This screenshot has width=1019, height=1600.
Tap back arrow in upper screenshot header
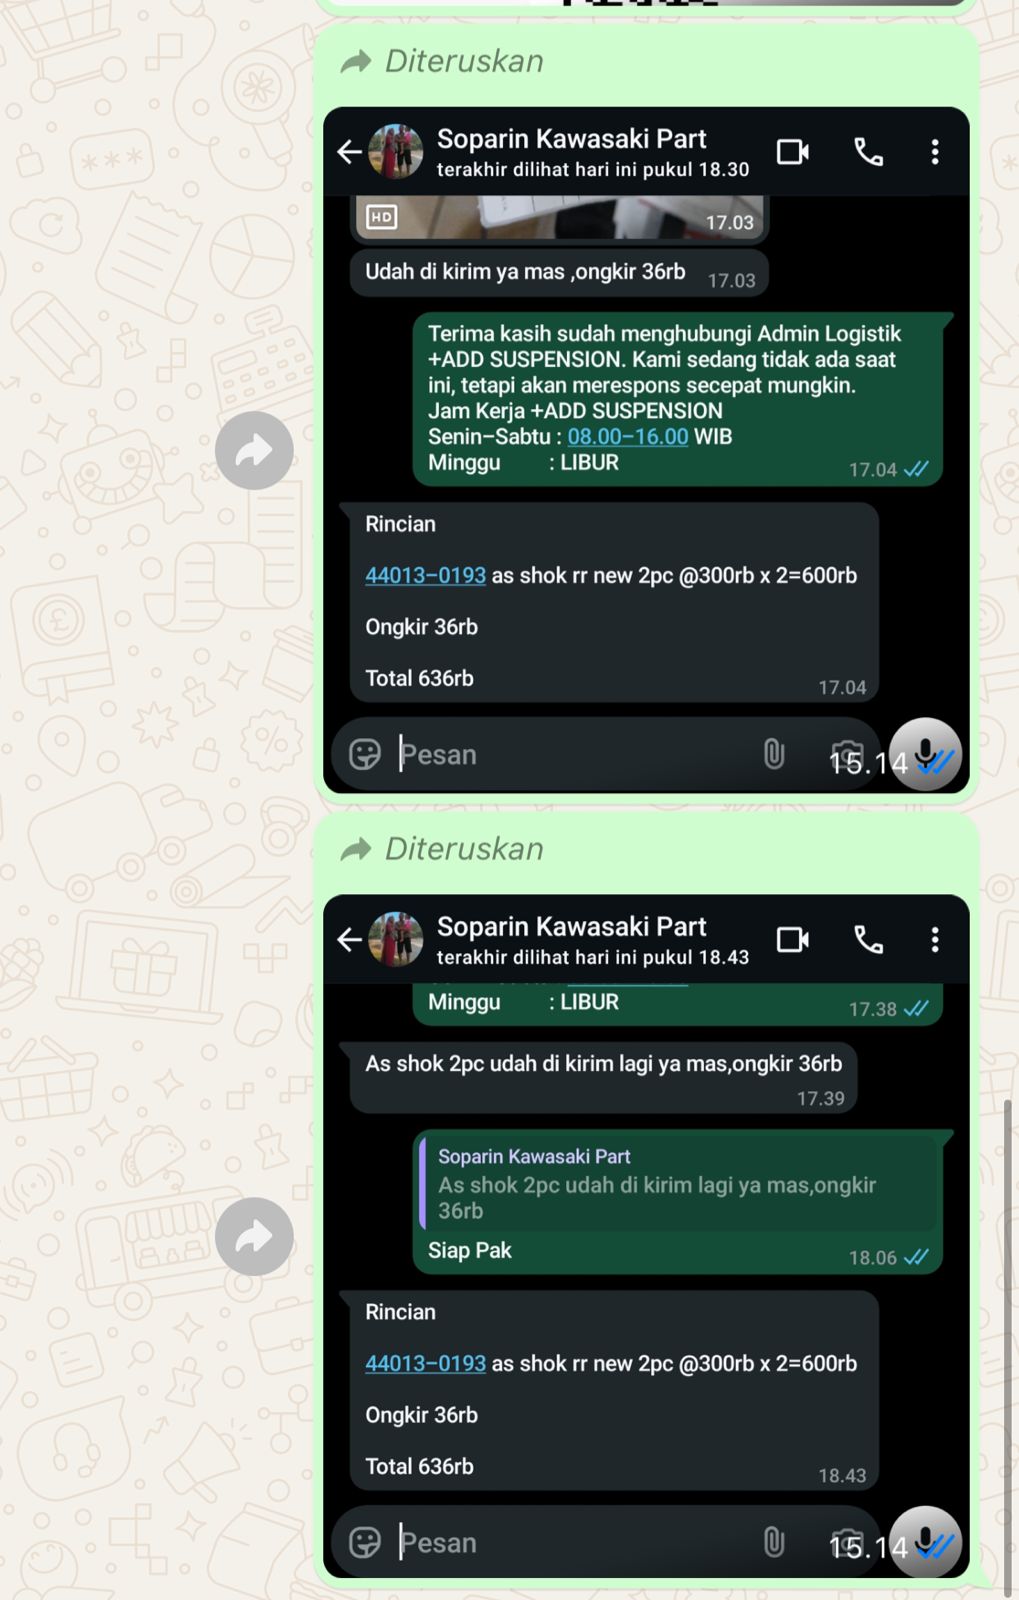pyautogui.click(x=349, y=152)
